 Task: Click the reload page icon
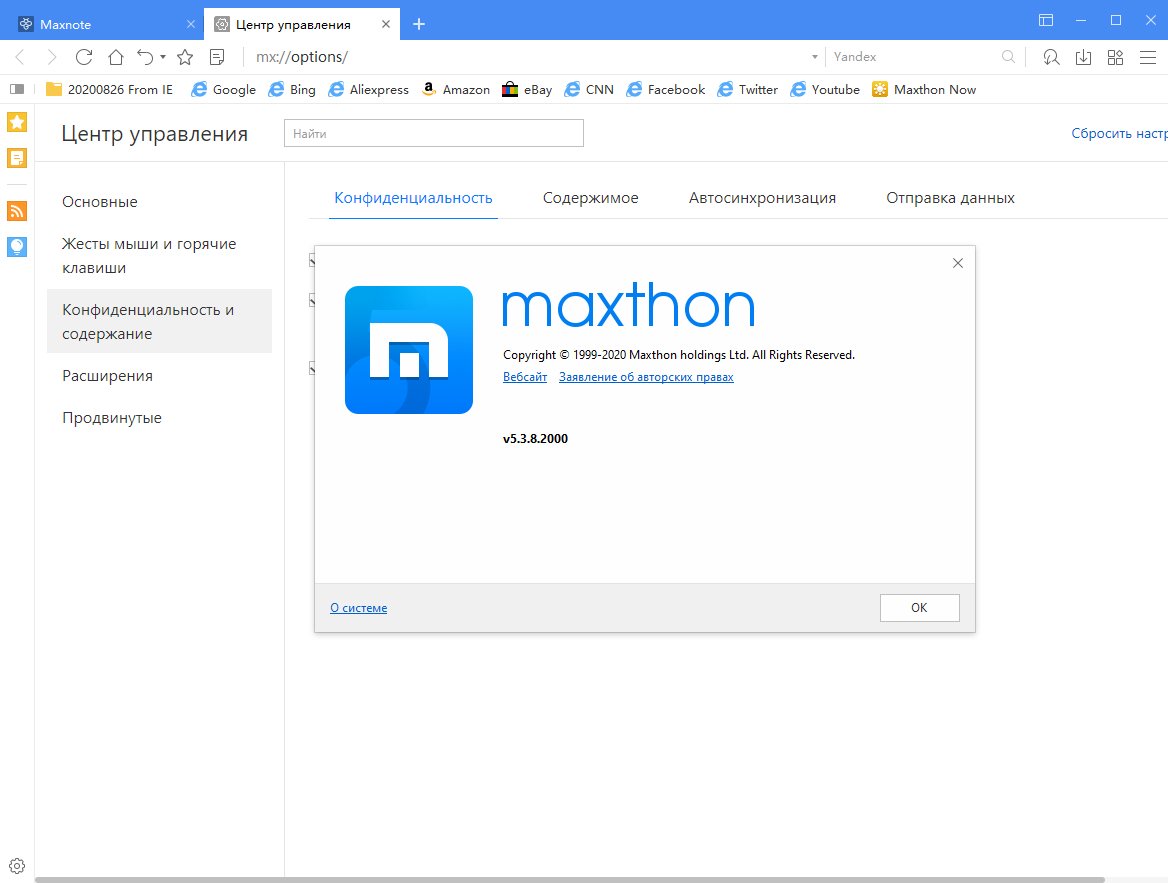coord(84,57)
